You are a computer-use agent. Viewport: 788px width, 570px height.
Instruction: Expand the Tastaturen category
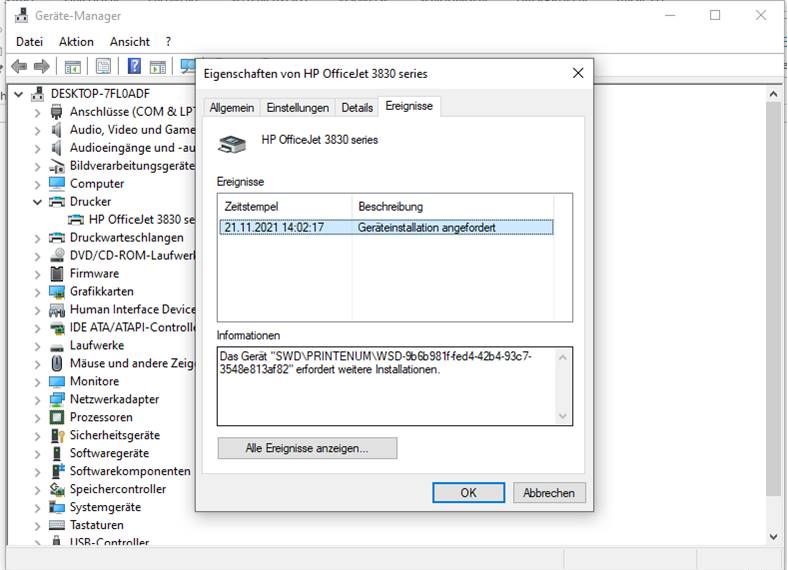[37, 525]
